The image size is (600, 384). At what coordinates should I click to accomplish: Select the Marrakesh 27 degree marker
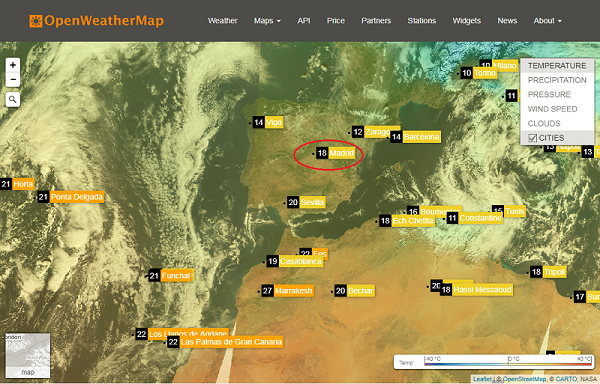[288, 291]
